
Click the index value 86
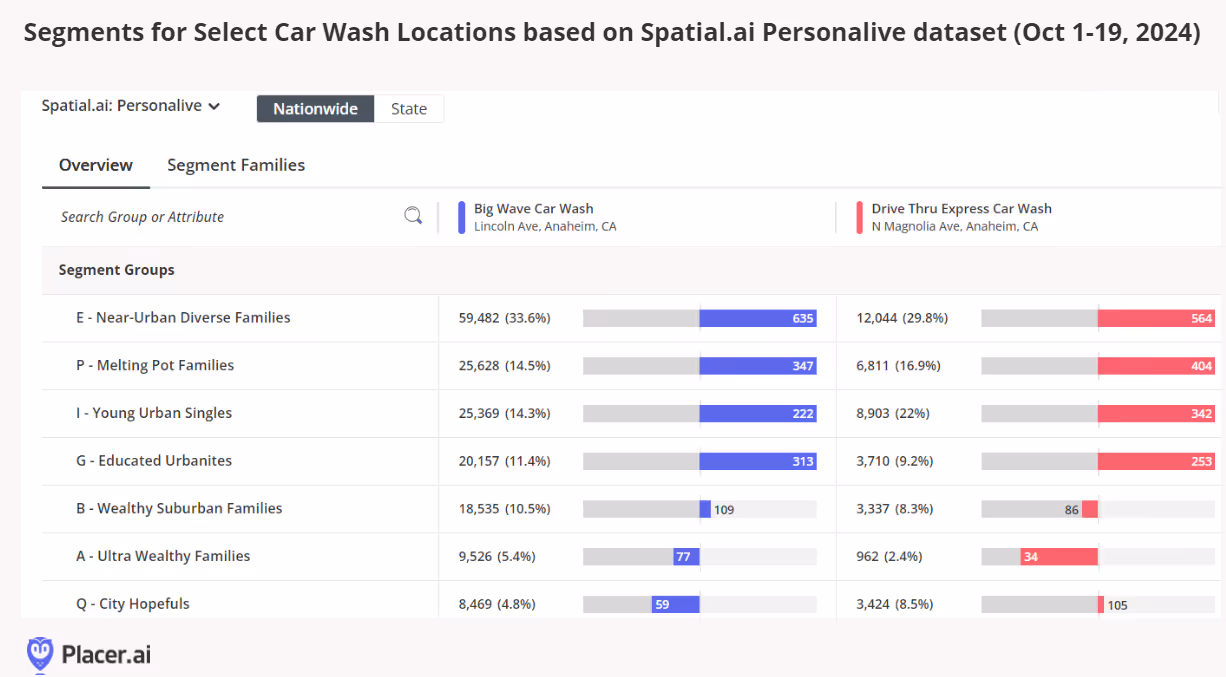pos(1072,510)
